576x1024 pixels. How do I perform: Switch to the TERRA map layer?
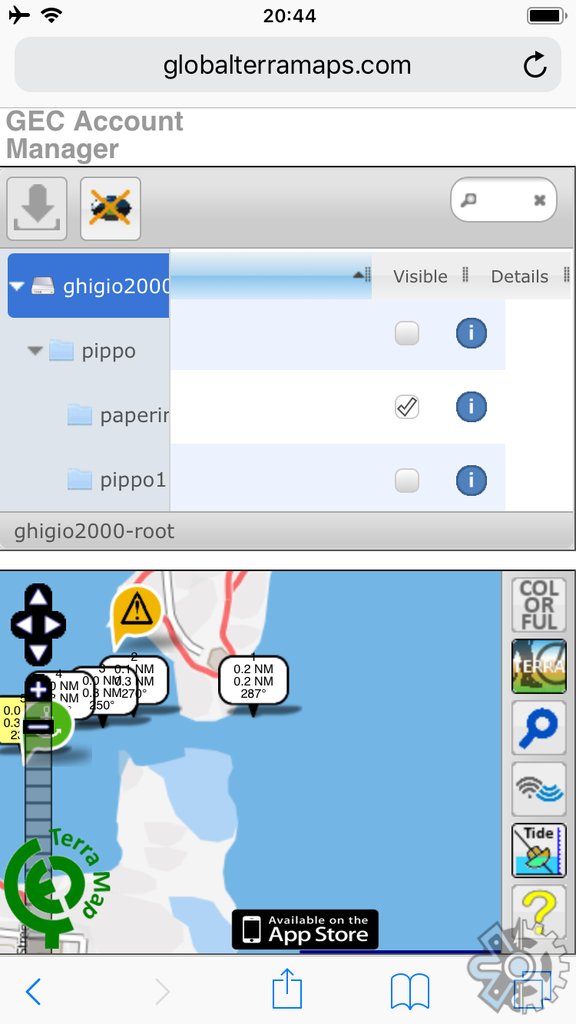click(x=539, y=666)
